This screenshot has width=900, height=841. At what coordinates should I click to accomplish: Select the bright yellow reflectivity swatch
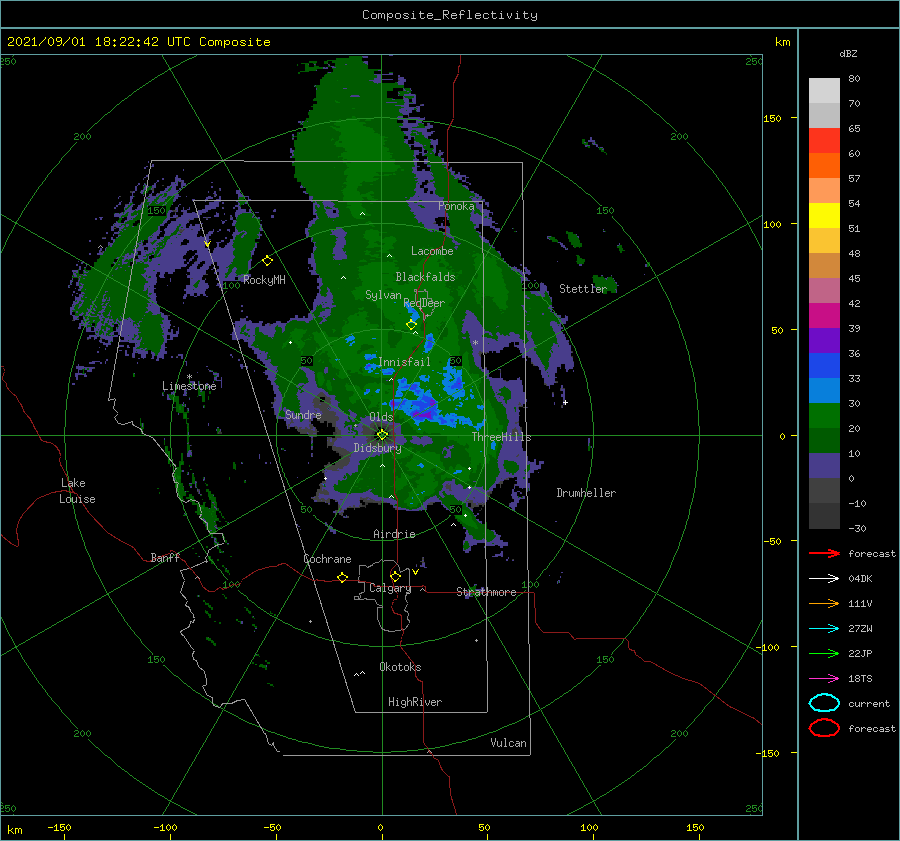[824, 215]
